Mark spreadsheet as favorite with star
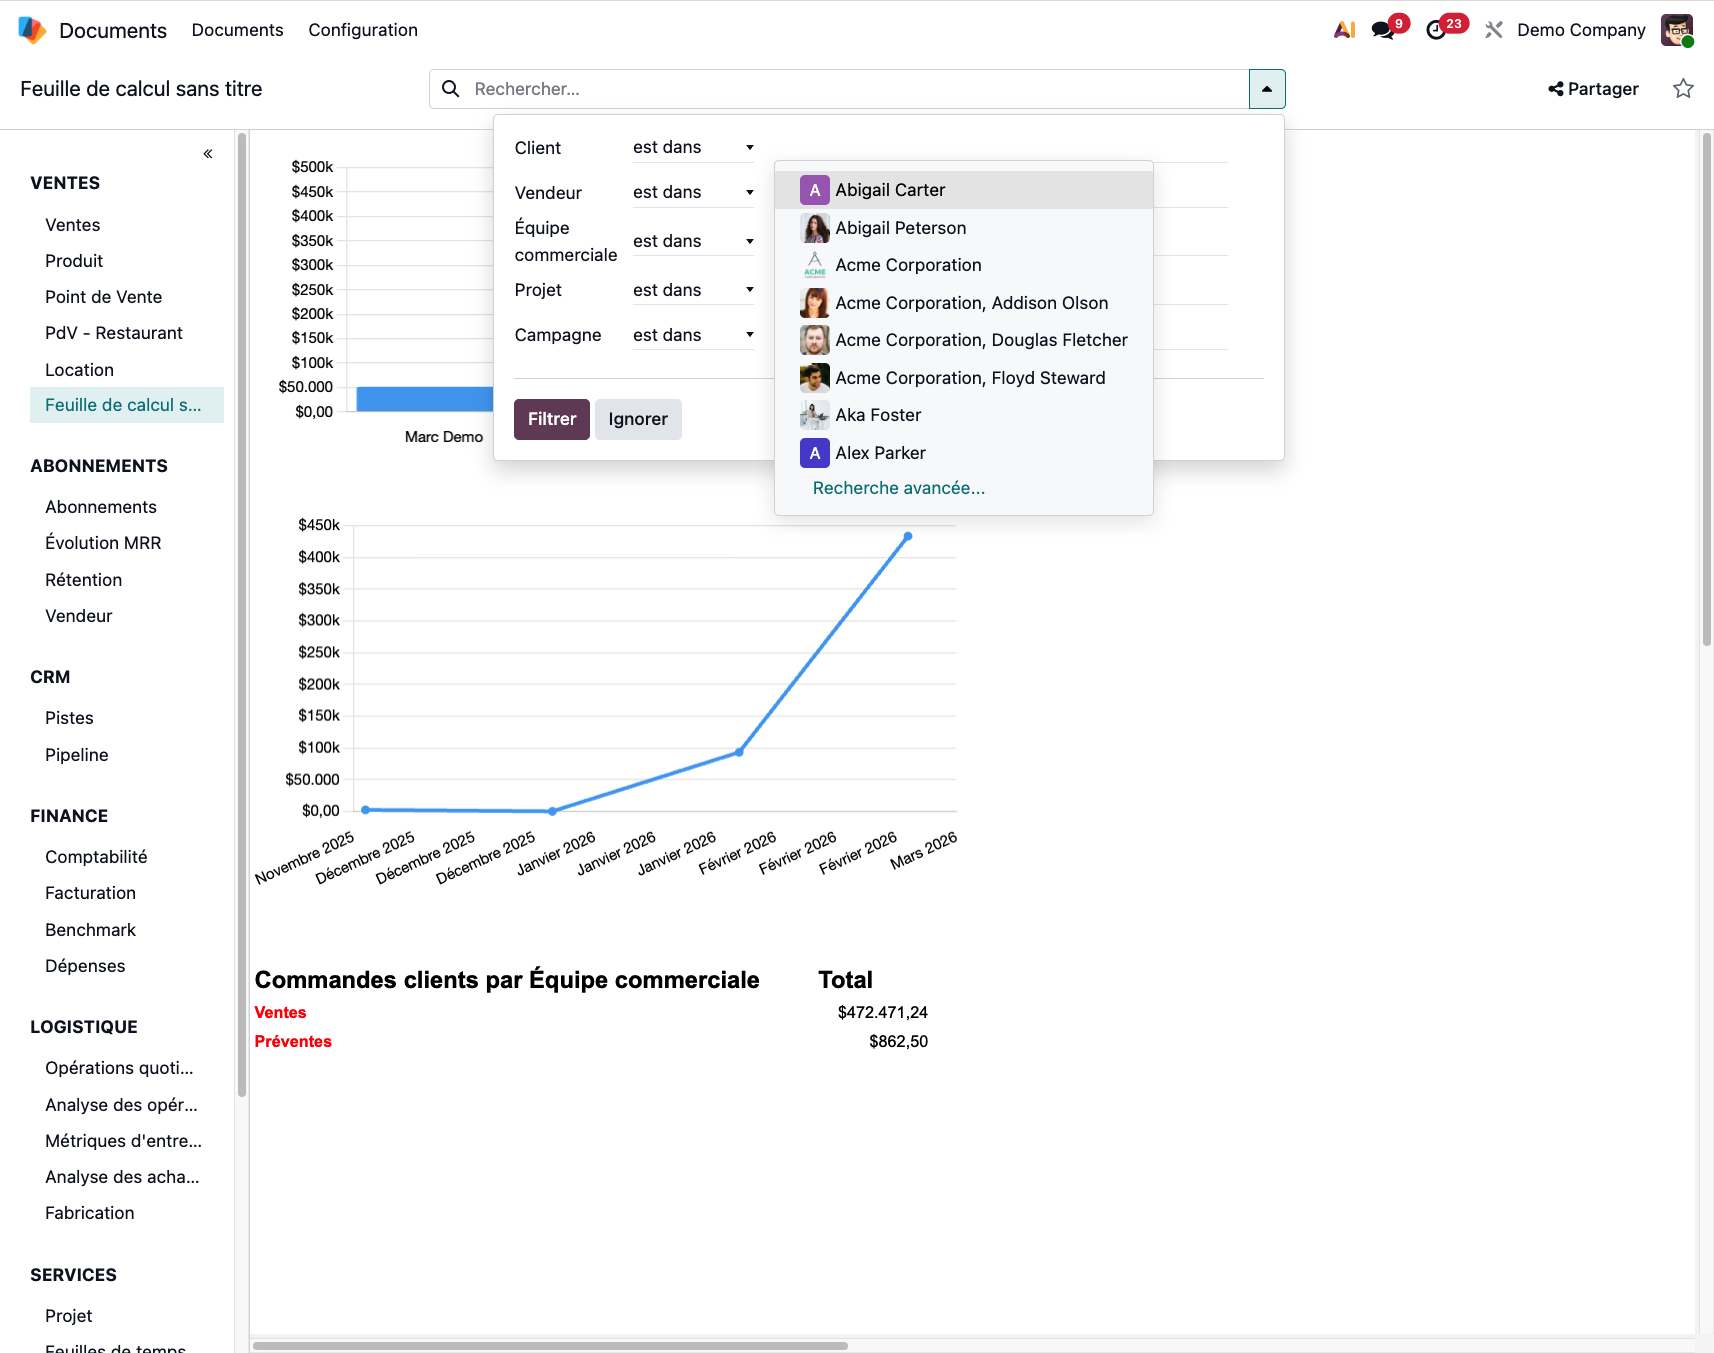 point(1683,89)
